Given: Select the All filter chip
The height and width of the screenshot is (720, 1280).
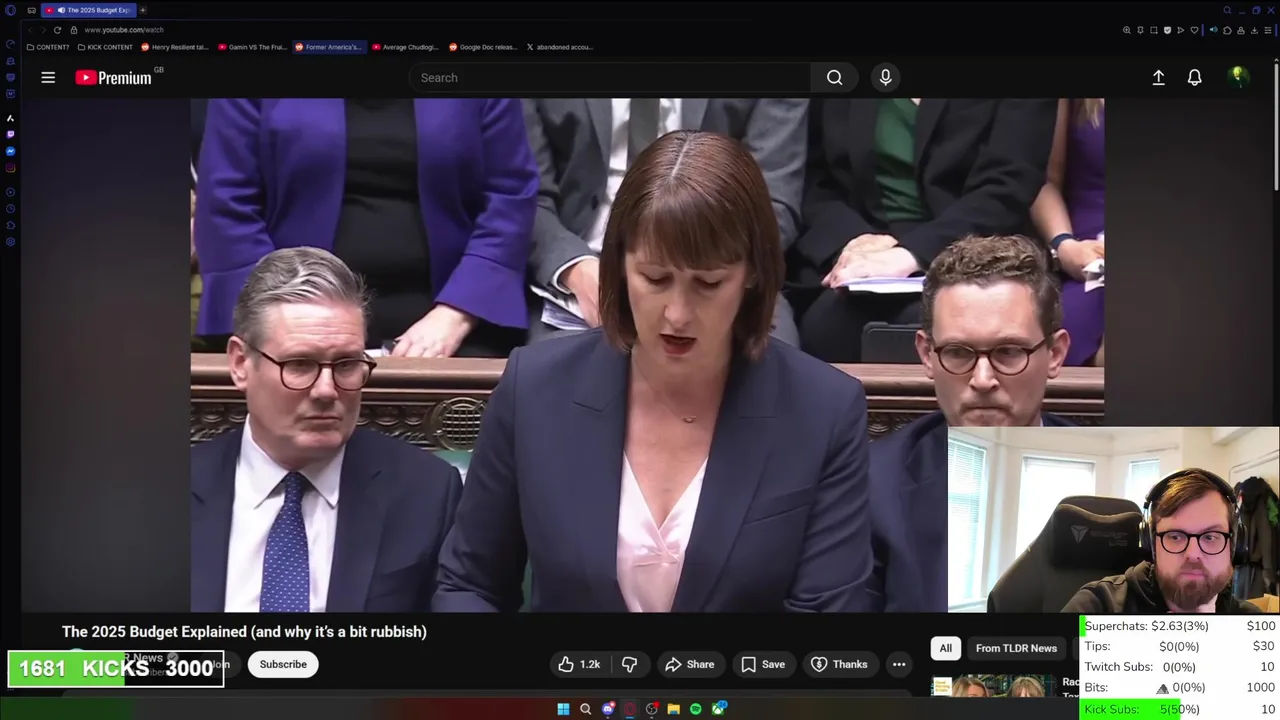Looking at the screenshot, I should click(x=945, y=648).
